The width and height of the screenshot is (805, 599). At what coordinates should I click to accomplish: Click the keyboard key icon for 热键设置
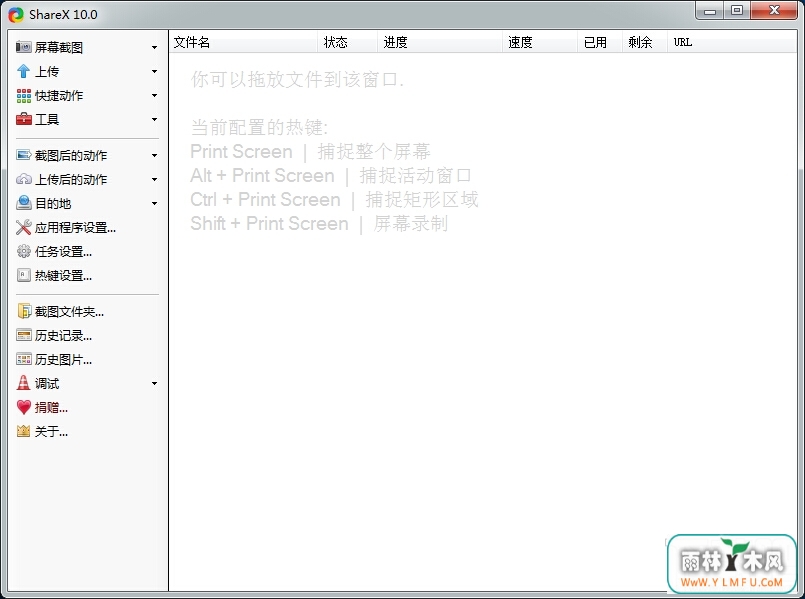tap(24, 276)
